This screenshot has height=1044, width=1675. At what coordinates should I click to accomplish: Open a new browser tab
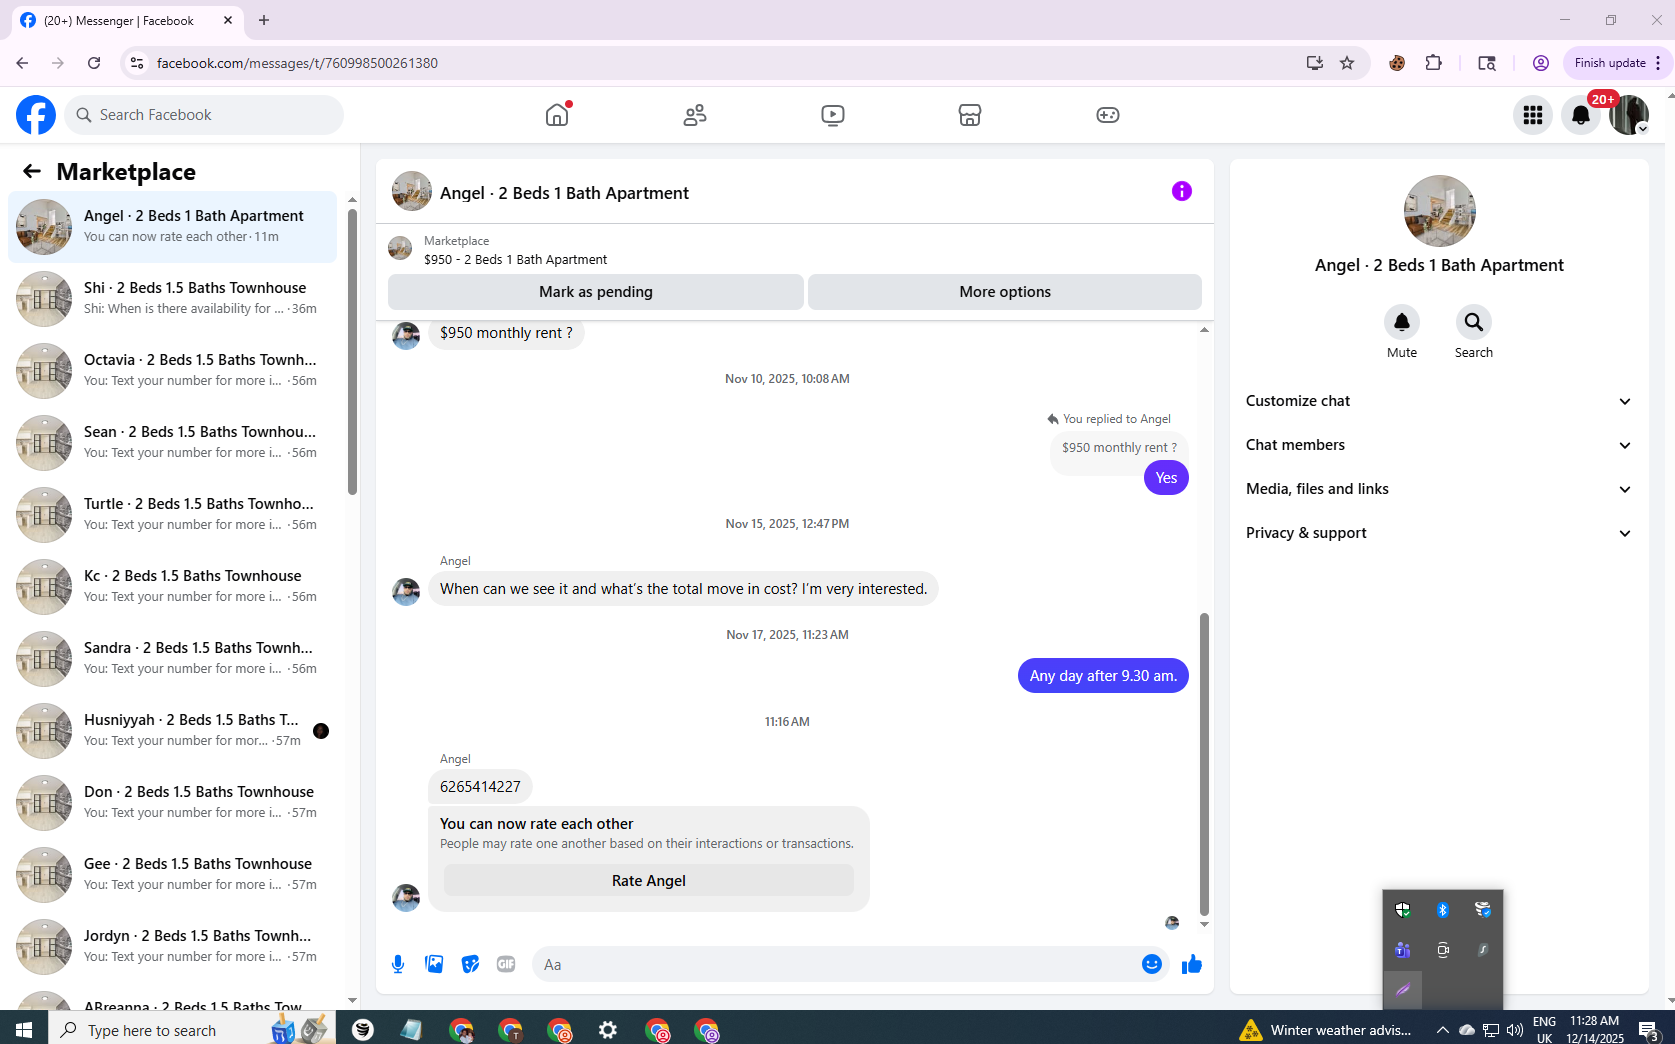click(264, 20)
